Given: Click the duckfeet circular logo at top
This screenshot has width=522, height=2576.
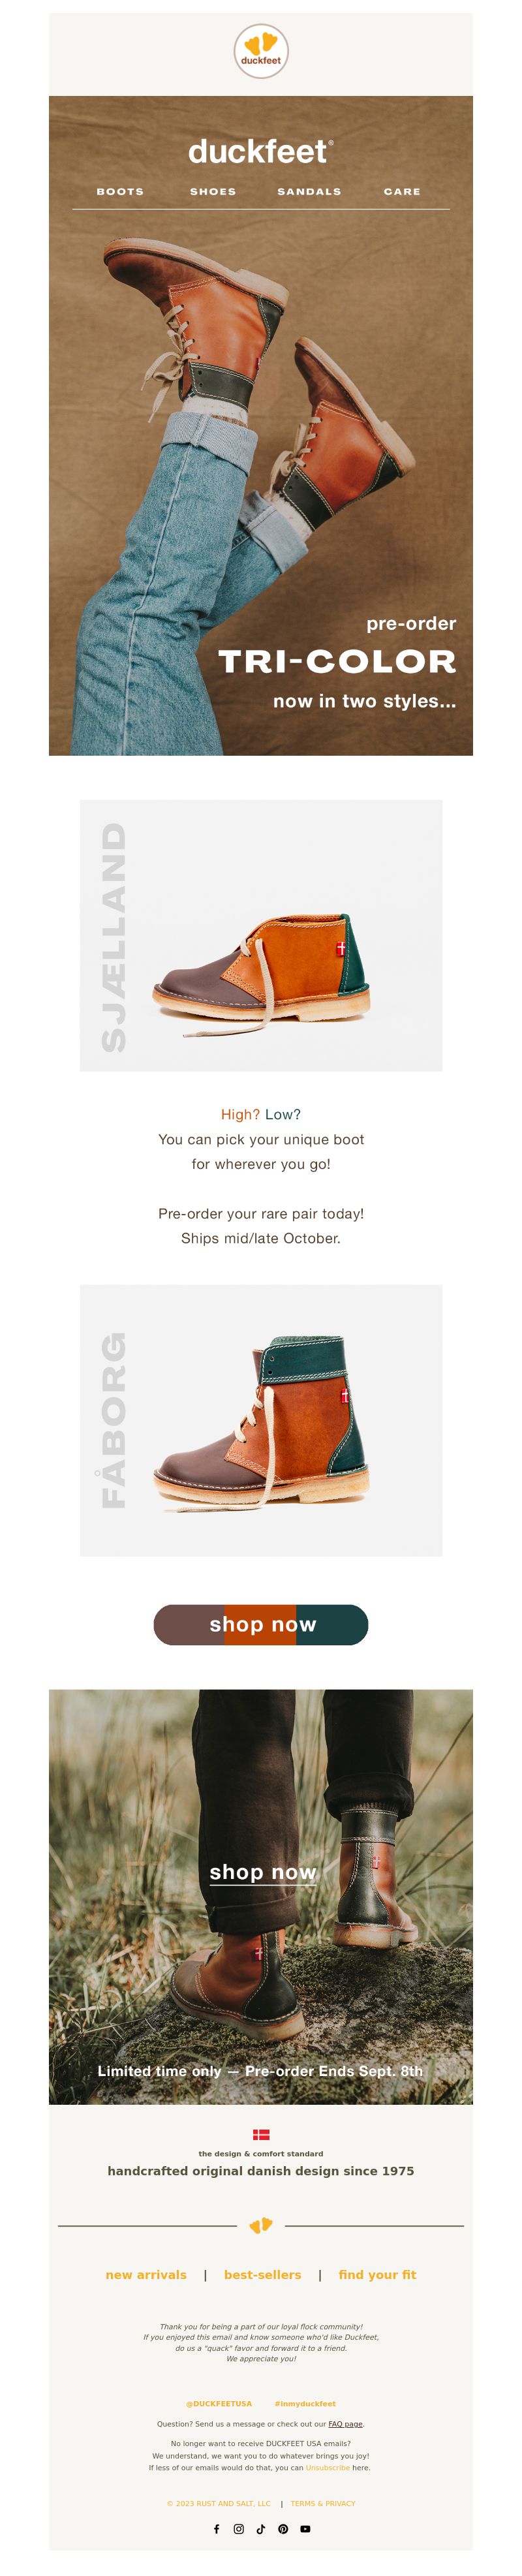Looking at the screenshot, I should tap(261, 51).
